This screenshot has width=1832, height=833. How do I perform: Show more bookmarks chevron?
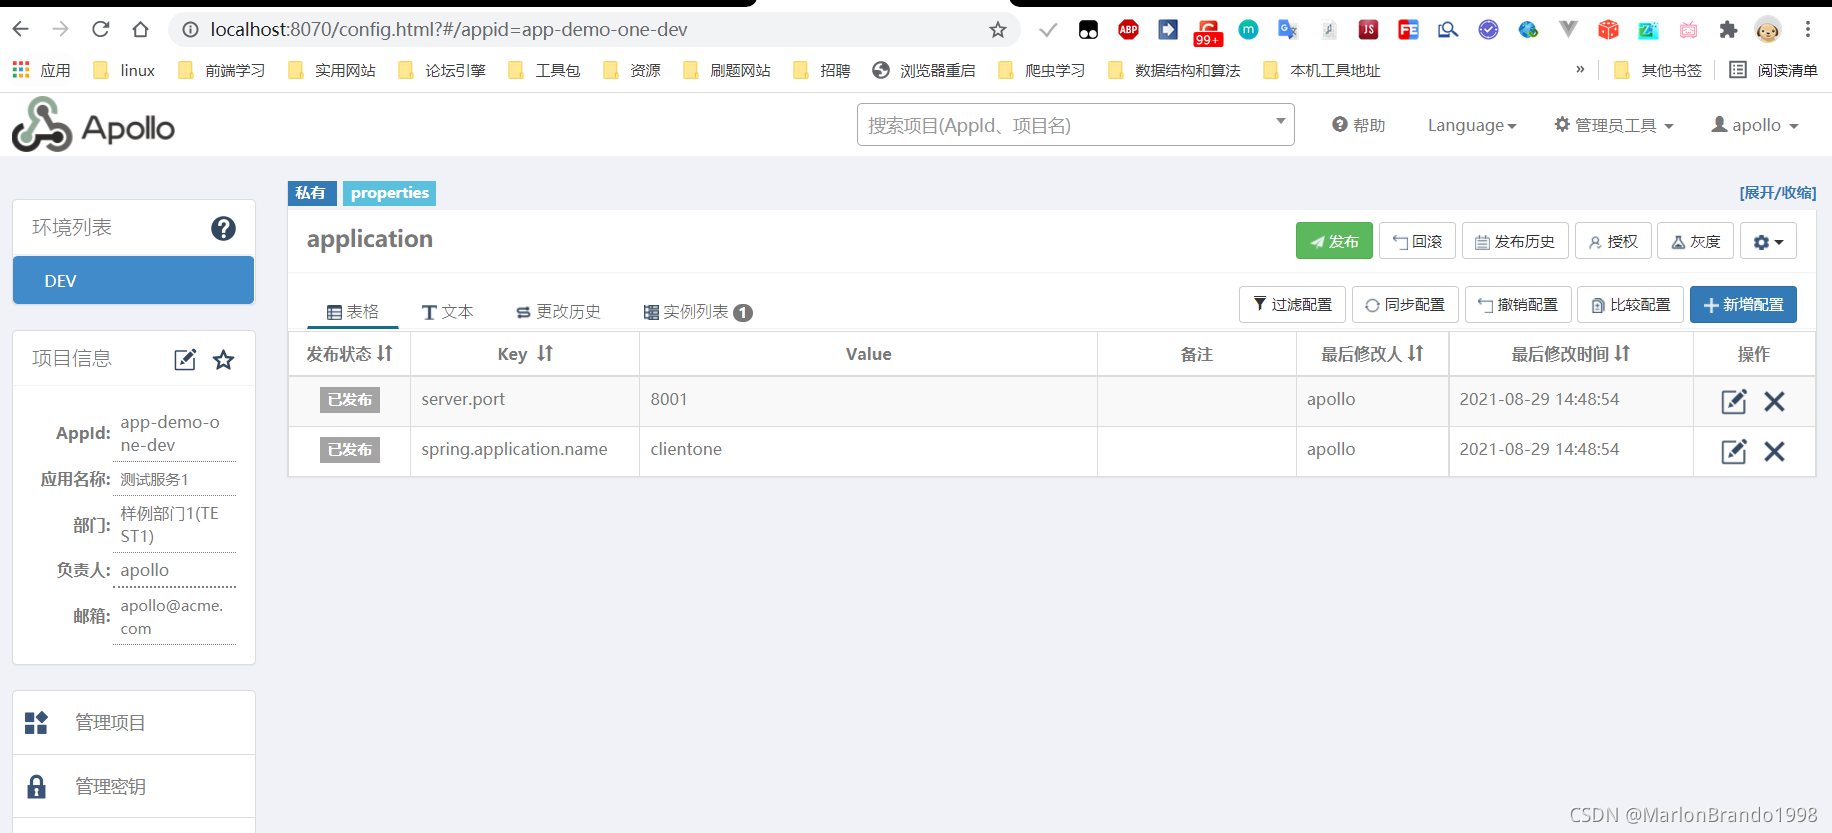click(1580, 70)
